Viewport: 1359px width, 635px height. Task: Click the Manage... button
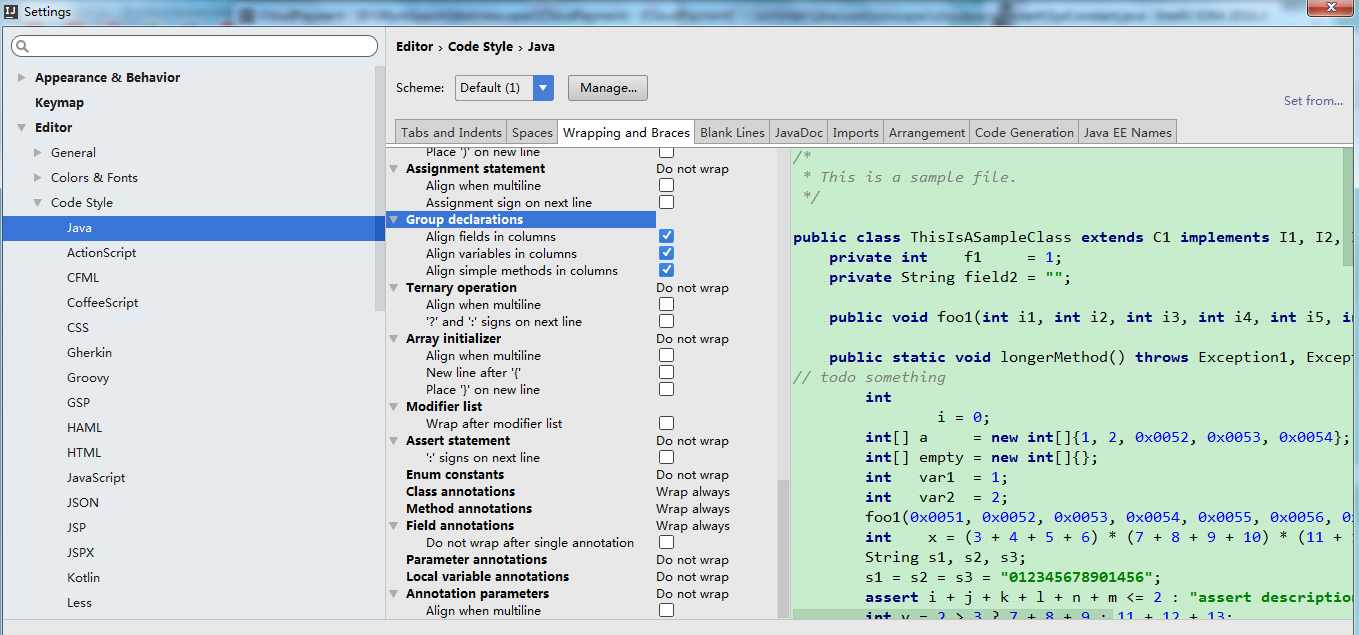click(608, 88)
